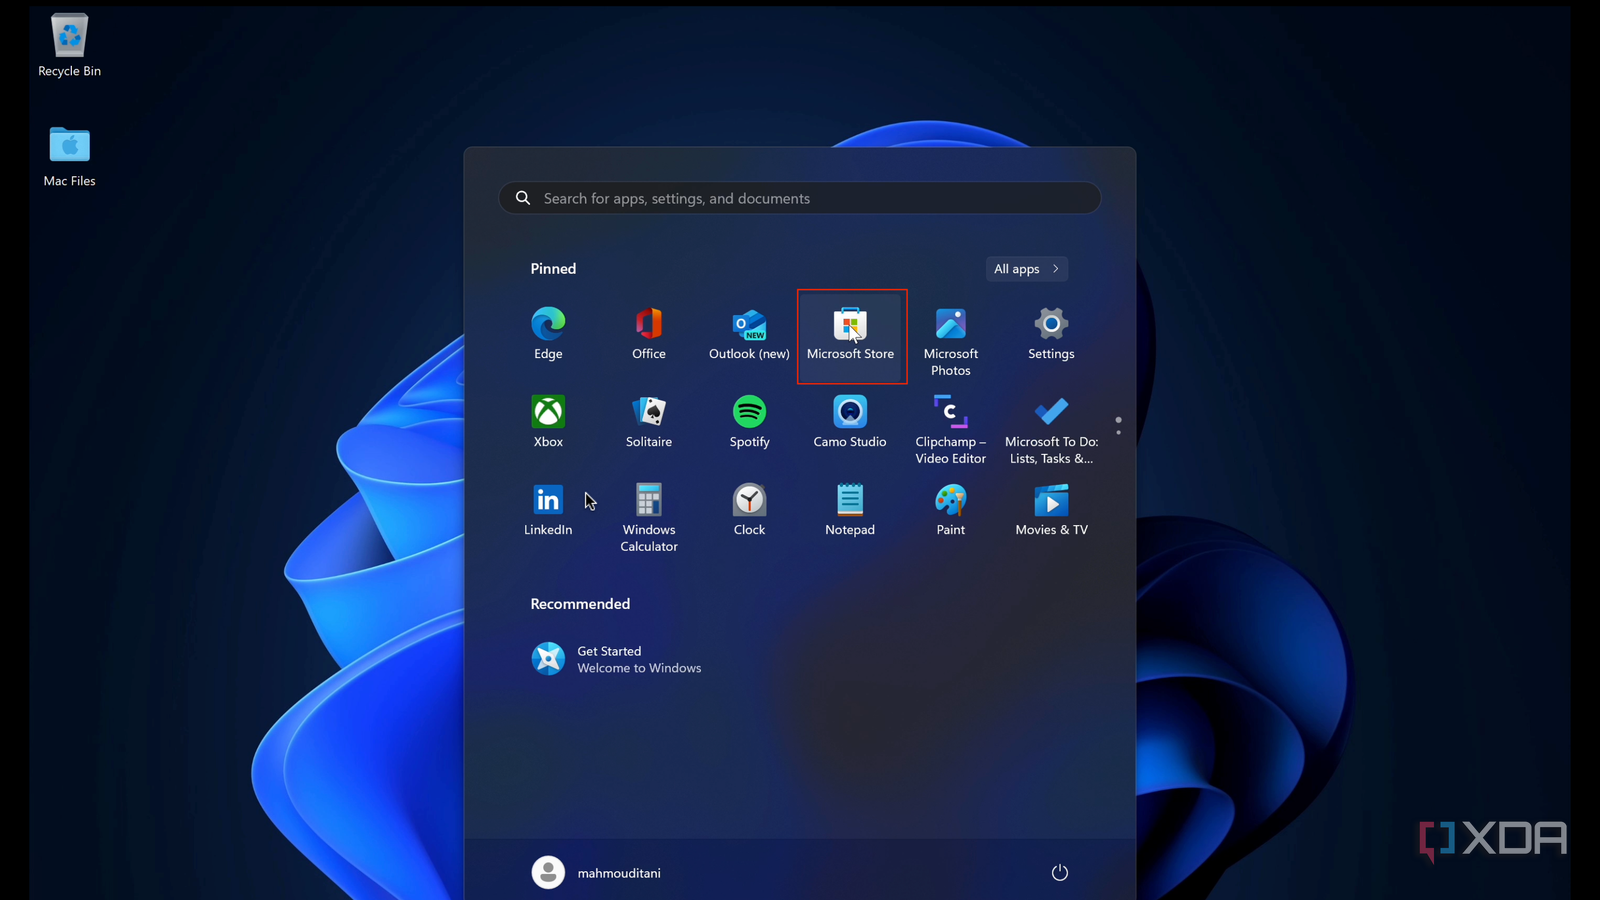Open Solitaire from pinned apps
Image resolution: width=1600 pixels, height=900 pixels.
click(x=649, y=422)
